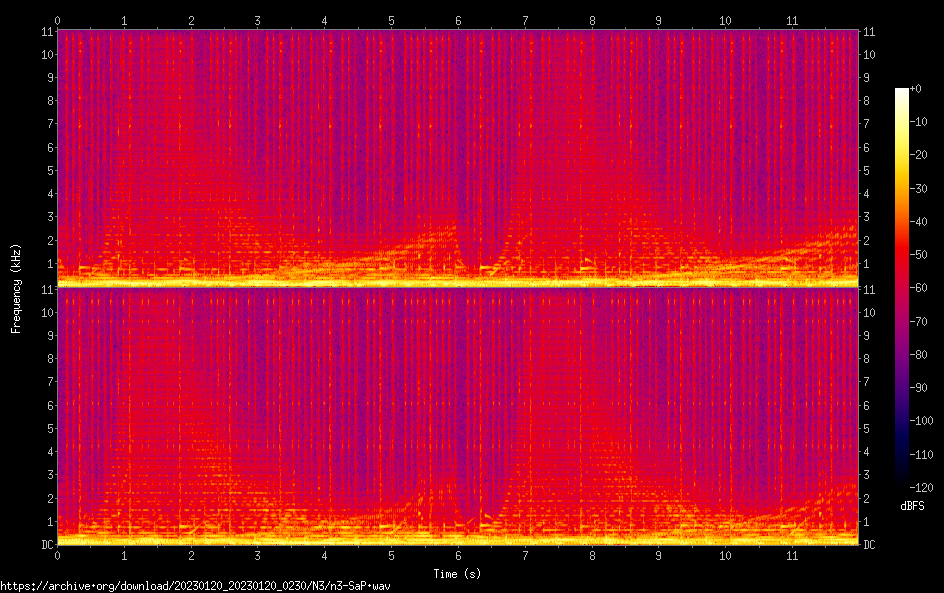
Task: Click the "3" tick on the top time axis
Action: (258, 19)
